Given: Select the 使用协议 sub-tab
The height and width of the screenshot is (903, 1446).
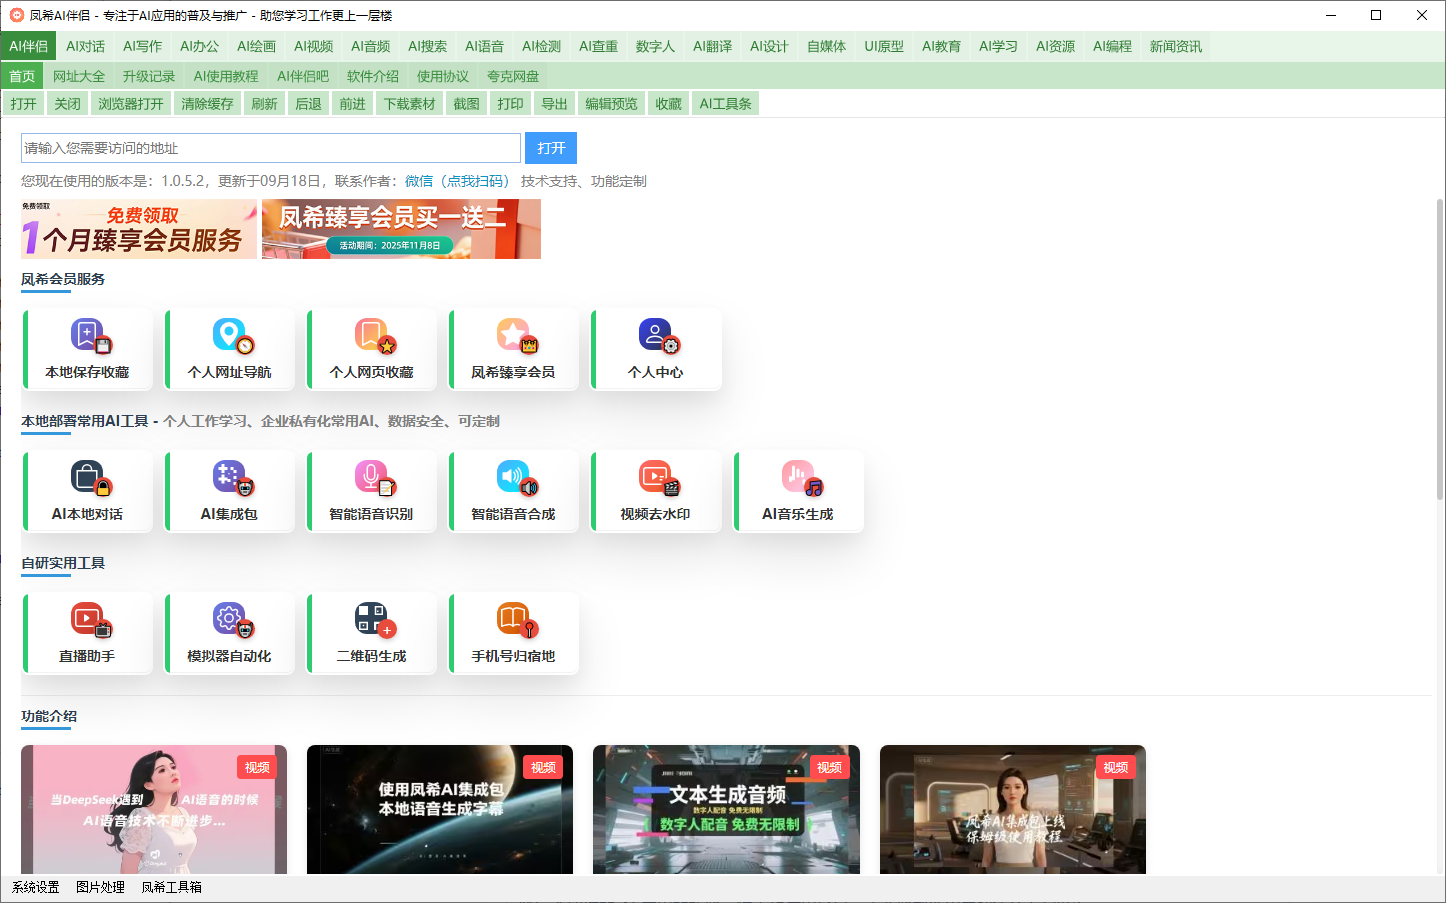Looking at the screenshot, I should coord(443,76).
